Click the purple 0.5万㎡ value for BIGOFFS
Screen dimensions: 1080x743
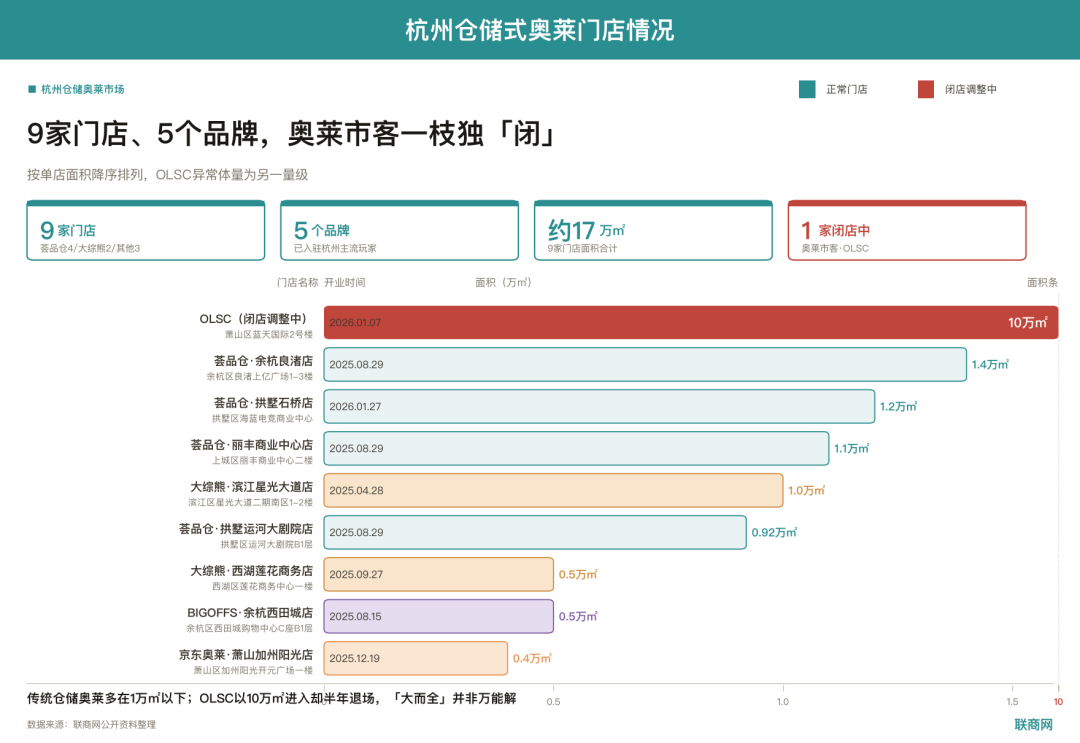pyautogui.click(x=578, y=616)
